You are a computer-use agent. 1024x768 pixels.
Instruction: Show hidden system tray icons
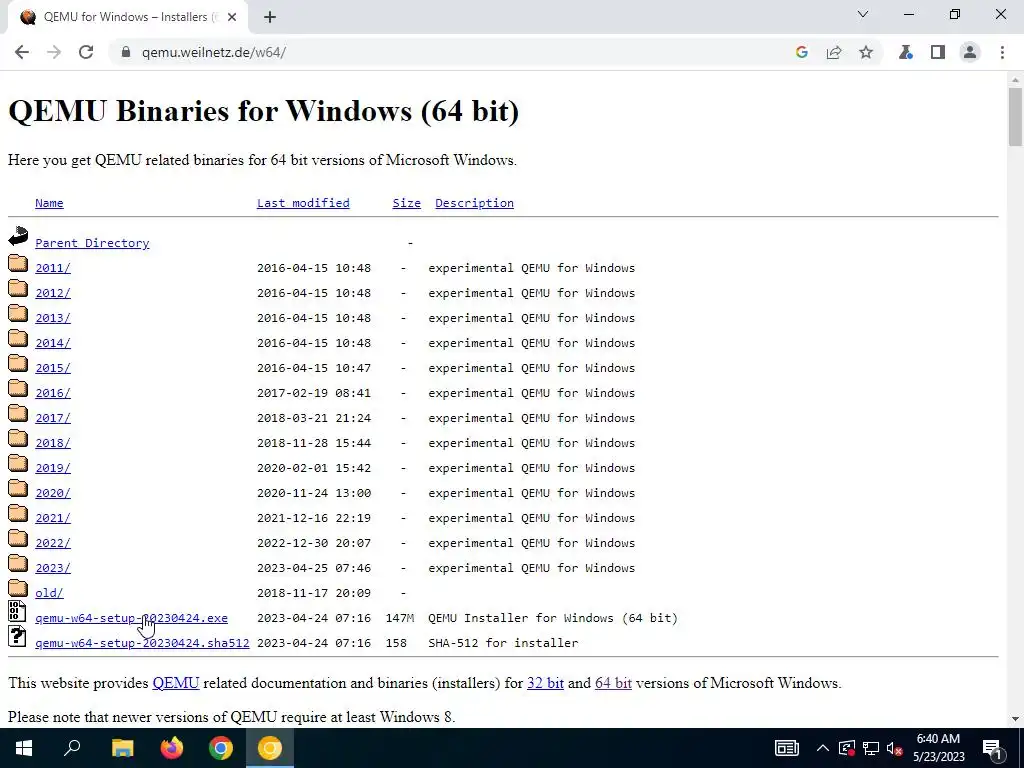click(823, 748)
